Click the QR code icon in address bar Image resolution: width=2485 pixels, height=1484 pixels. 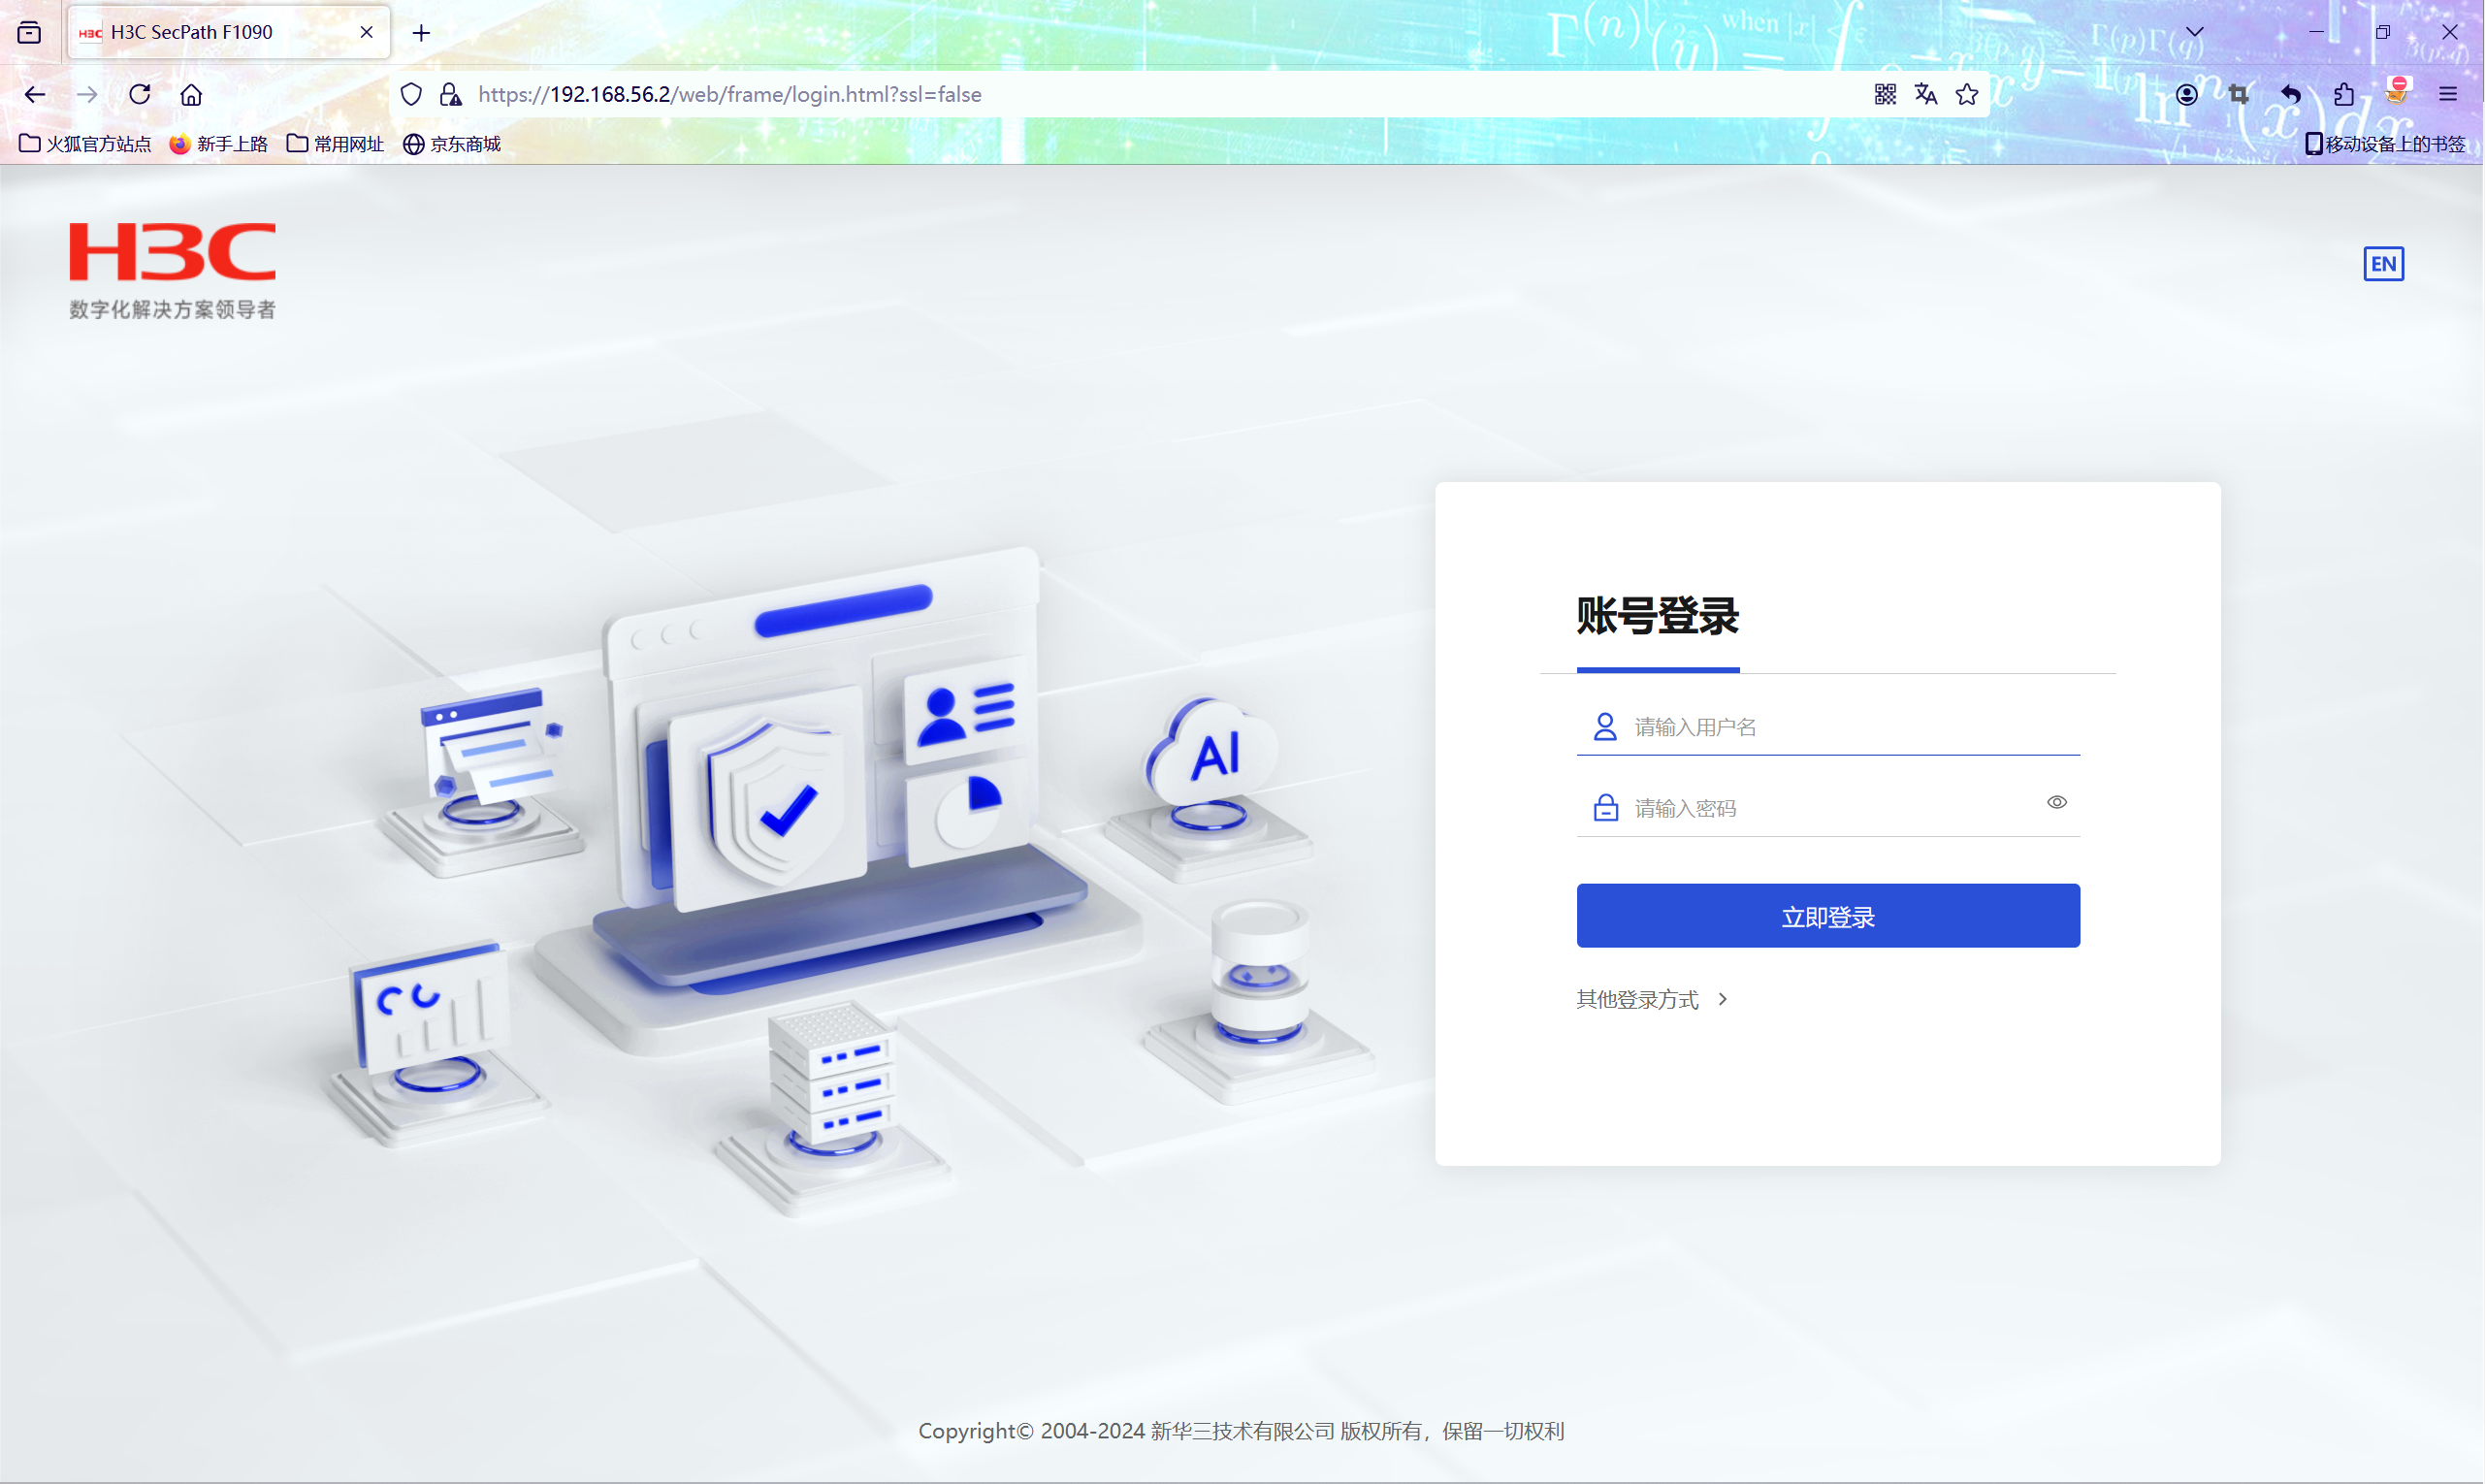click(1884, 94)
